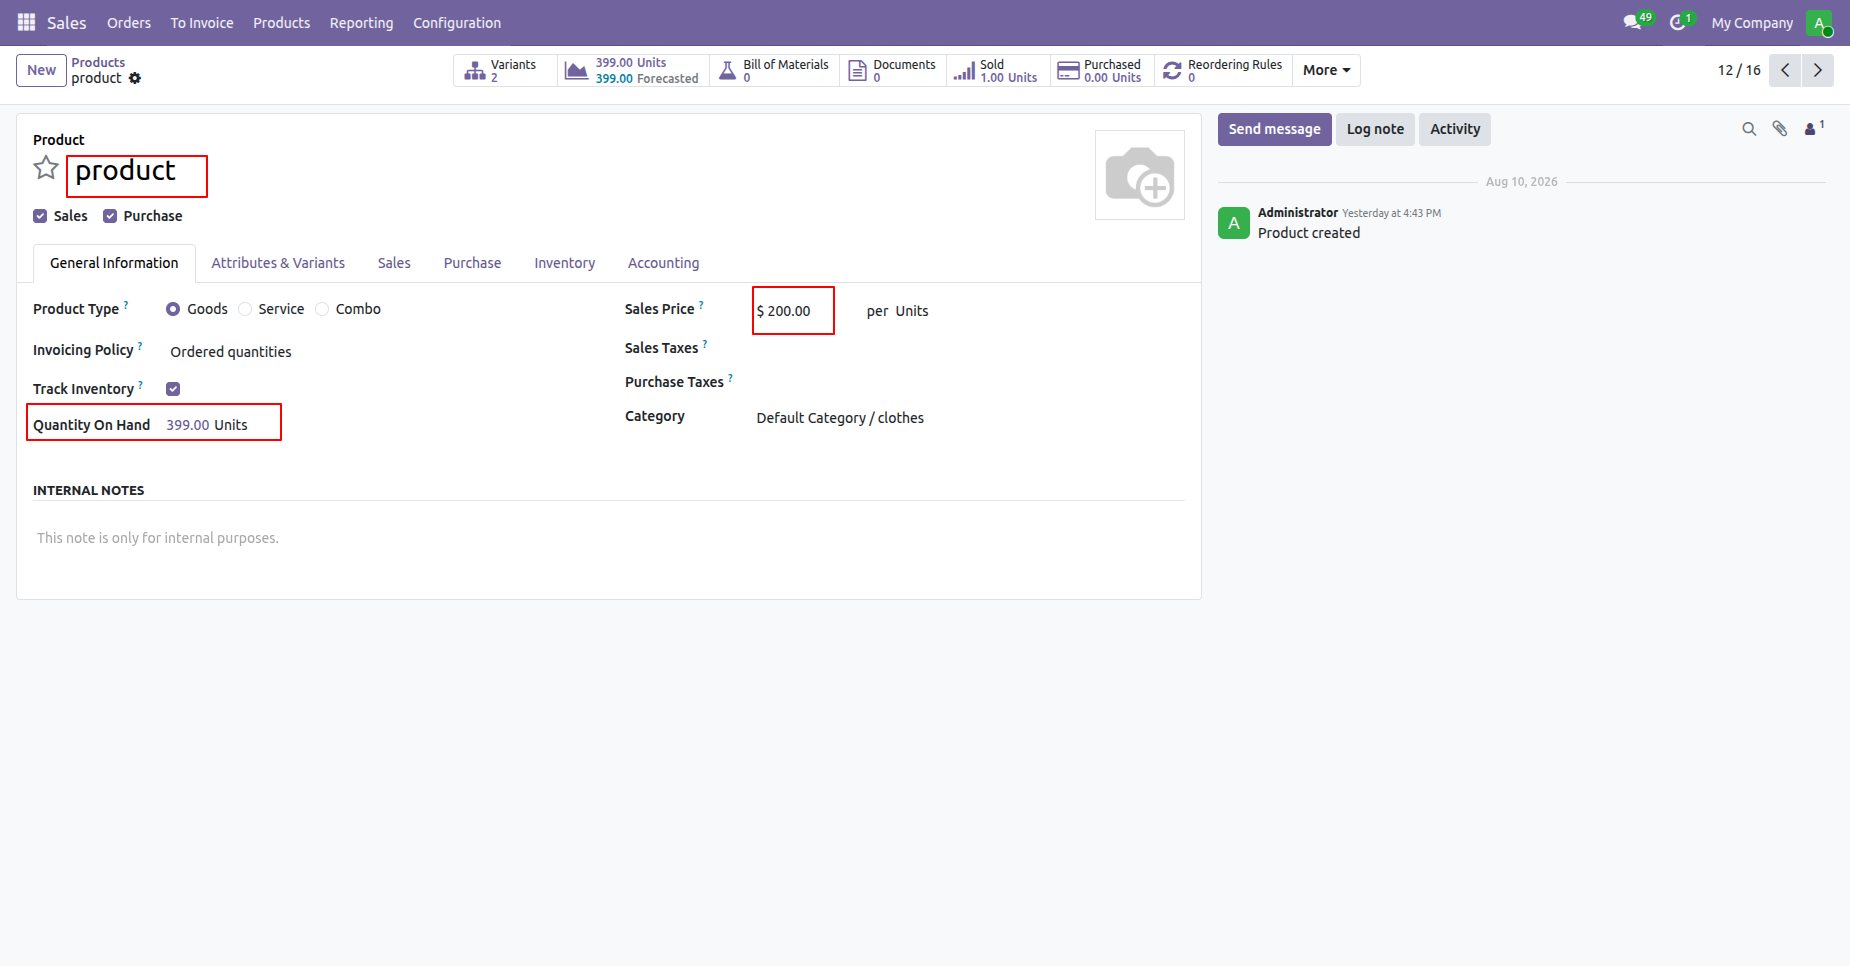Screen dimensions: 1850x966
Task: Click Send message button
Action: tap(1274, 129)
